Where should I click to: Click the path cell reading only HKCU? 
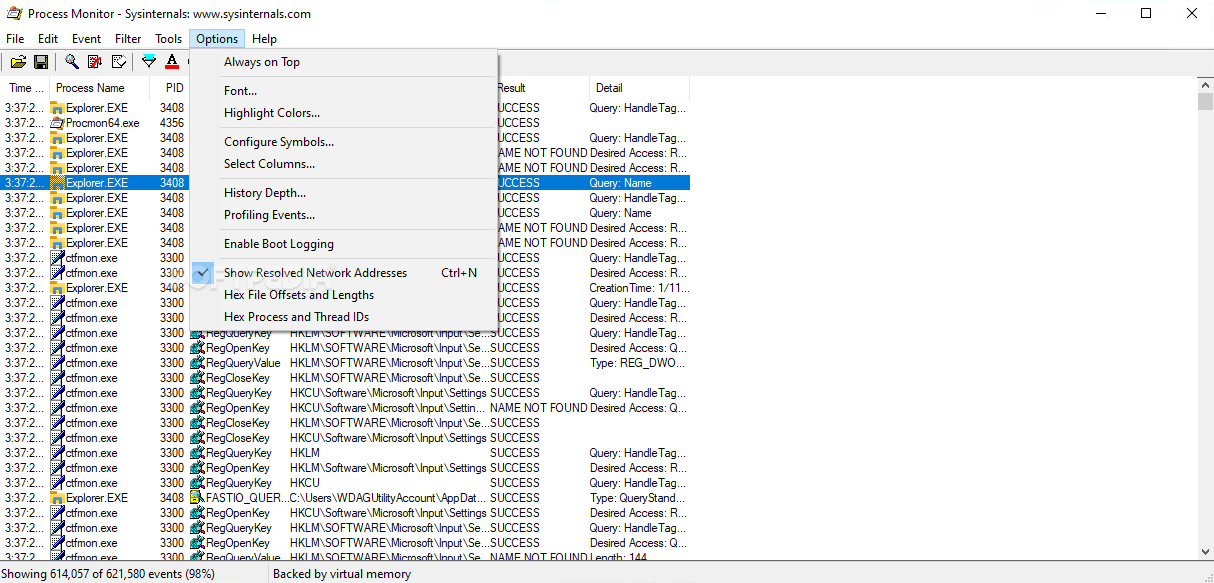coord(305,483)
